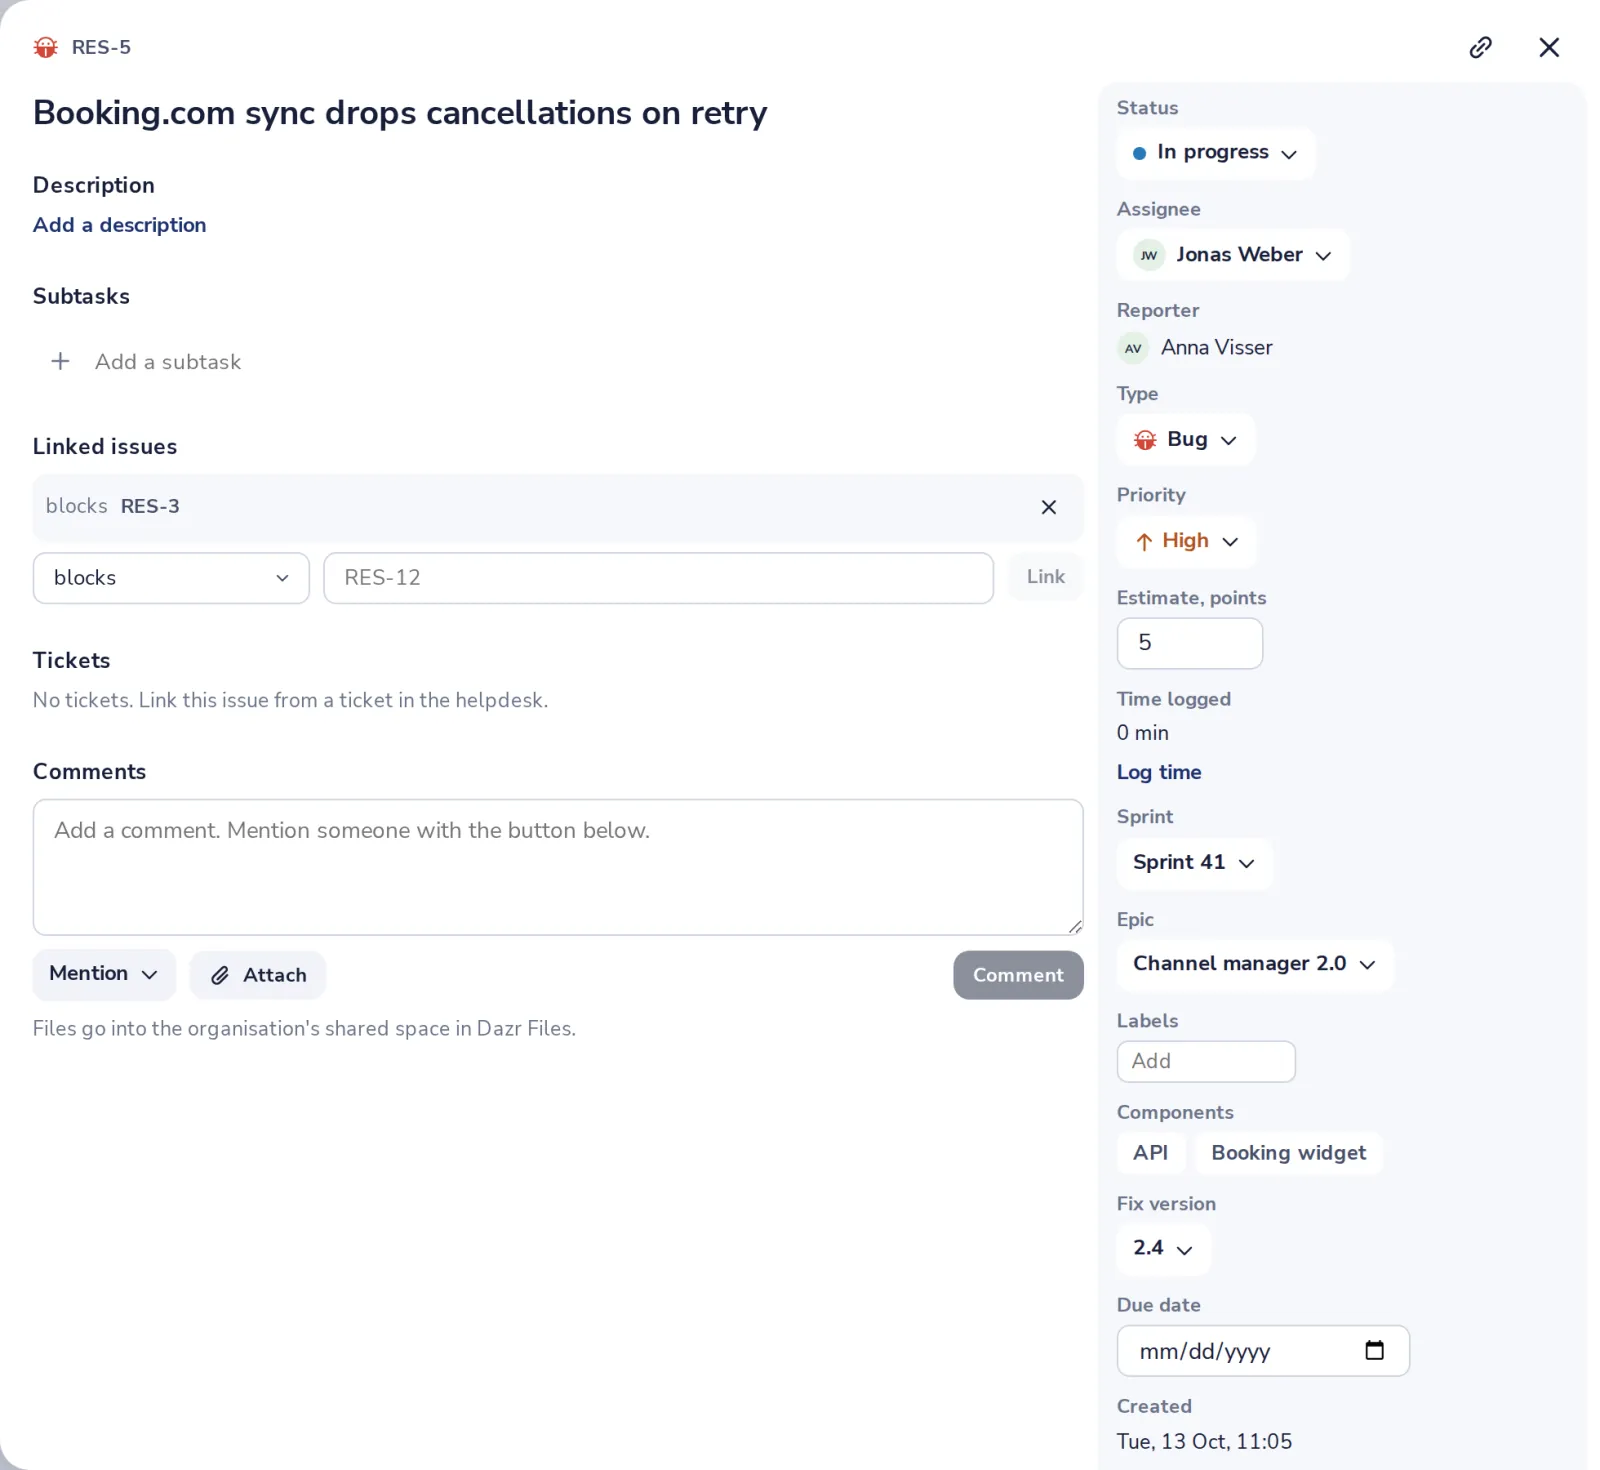Click the 0 min time logged value
The height and width of the screenshot is (1470, 1600).
(1142, 733)
